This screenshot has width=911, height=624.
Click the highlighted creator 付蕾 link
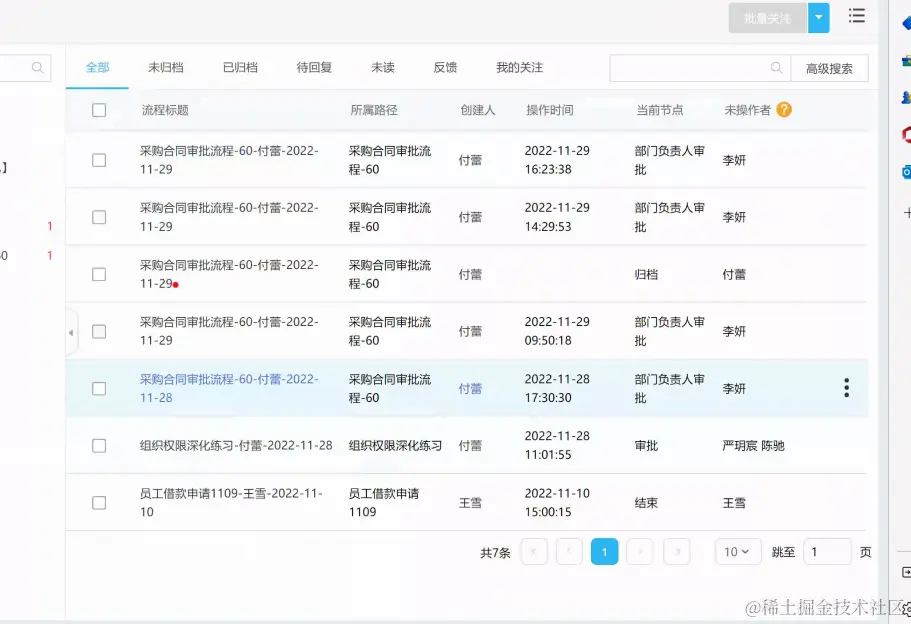[x=470, y=388]
